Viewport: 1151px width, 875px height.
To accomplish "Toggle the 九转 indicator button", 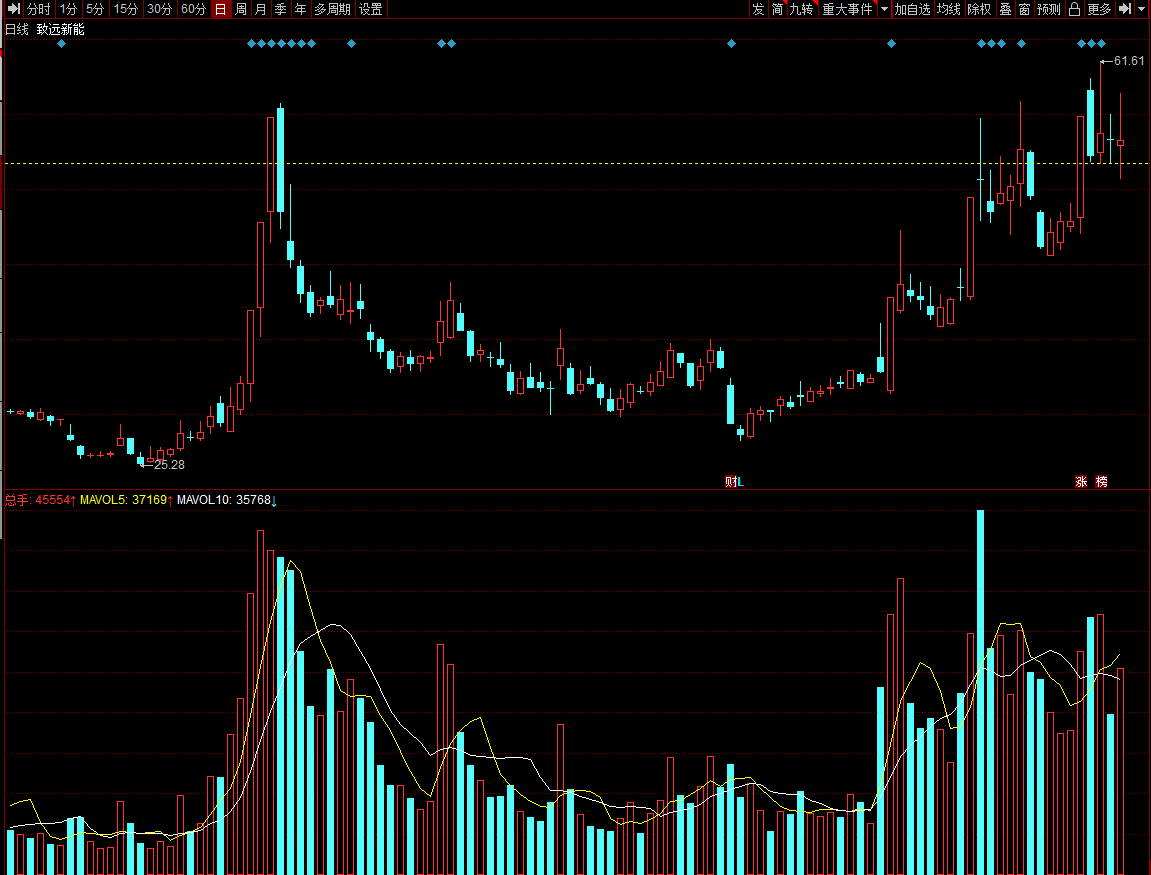I will pos(802,9).
